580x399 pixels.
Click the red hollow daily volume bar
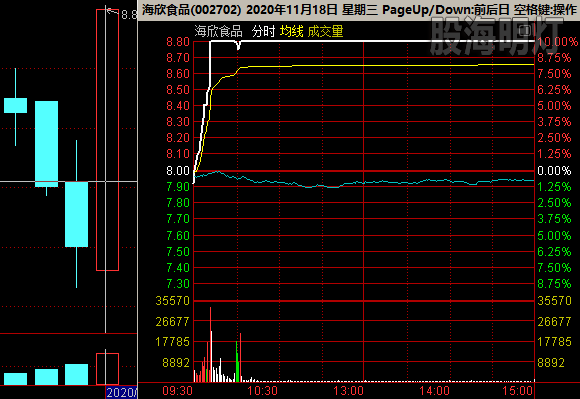(107, 369)
